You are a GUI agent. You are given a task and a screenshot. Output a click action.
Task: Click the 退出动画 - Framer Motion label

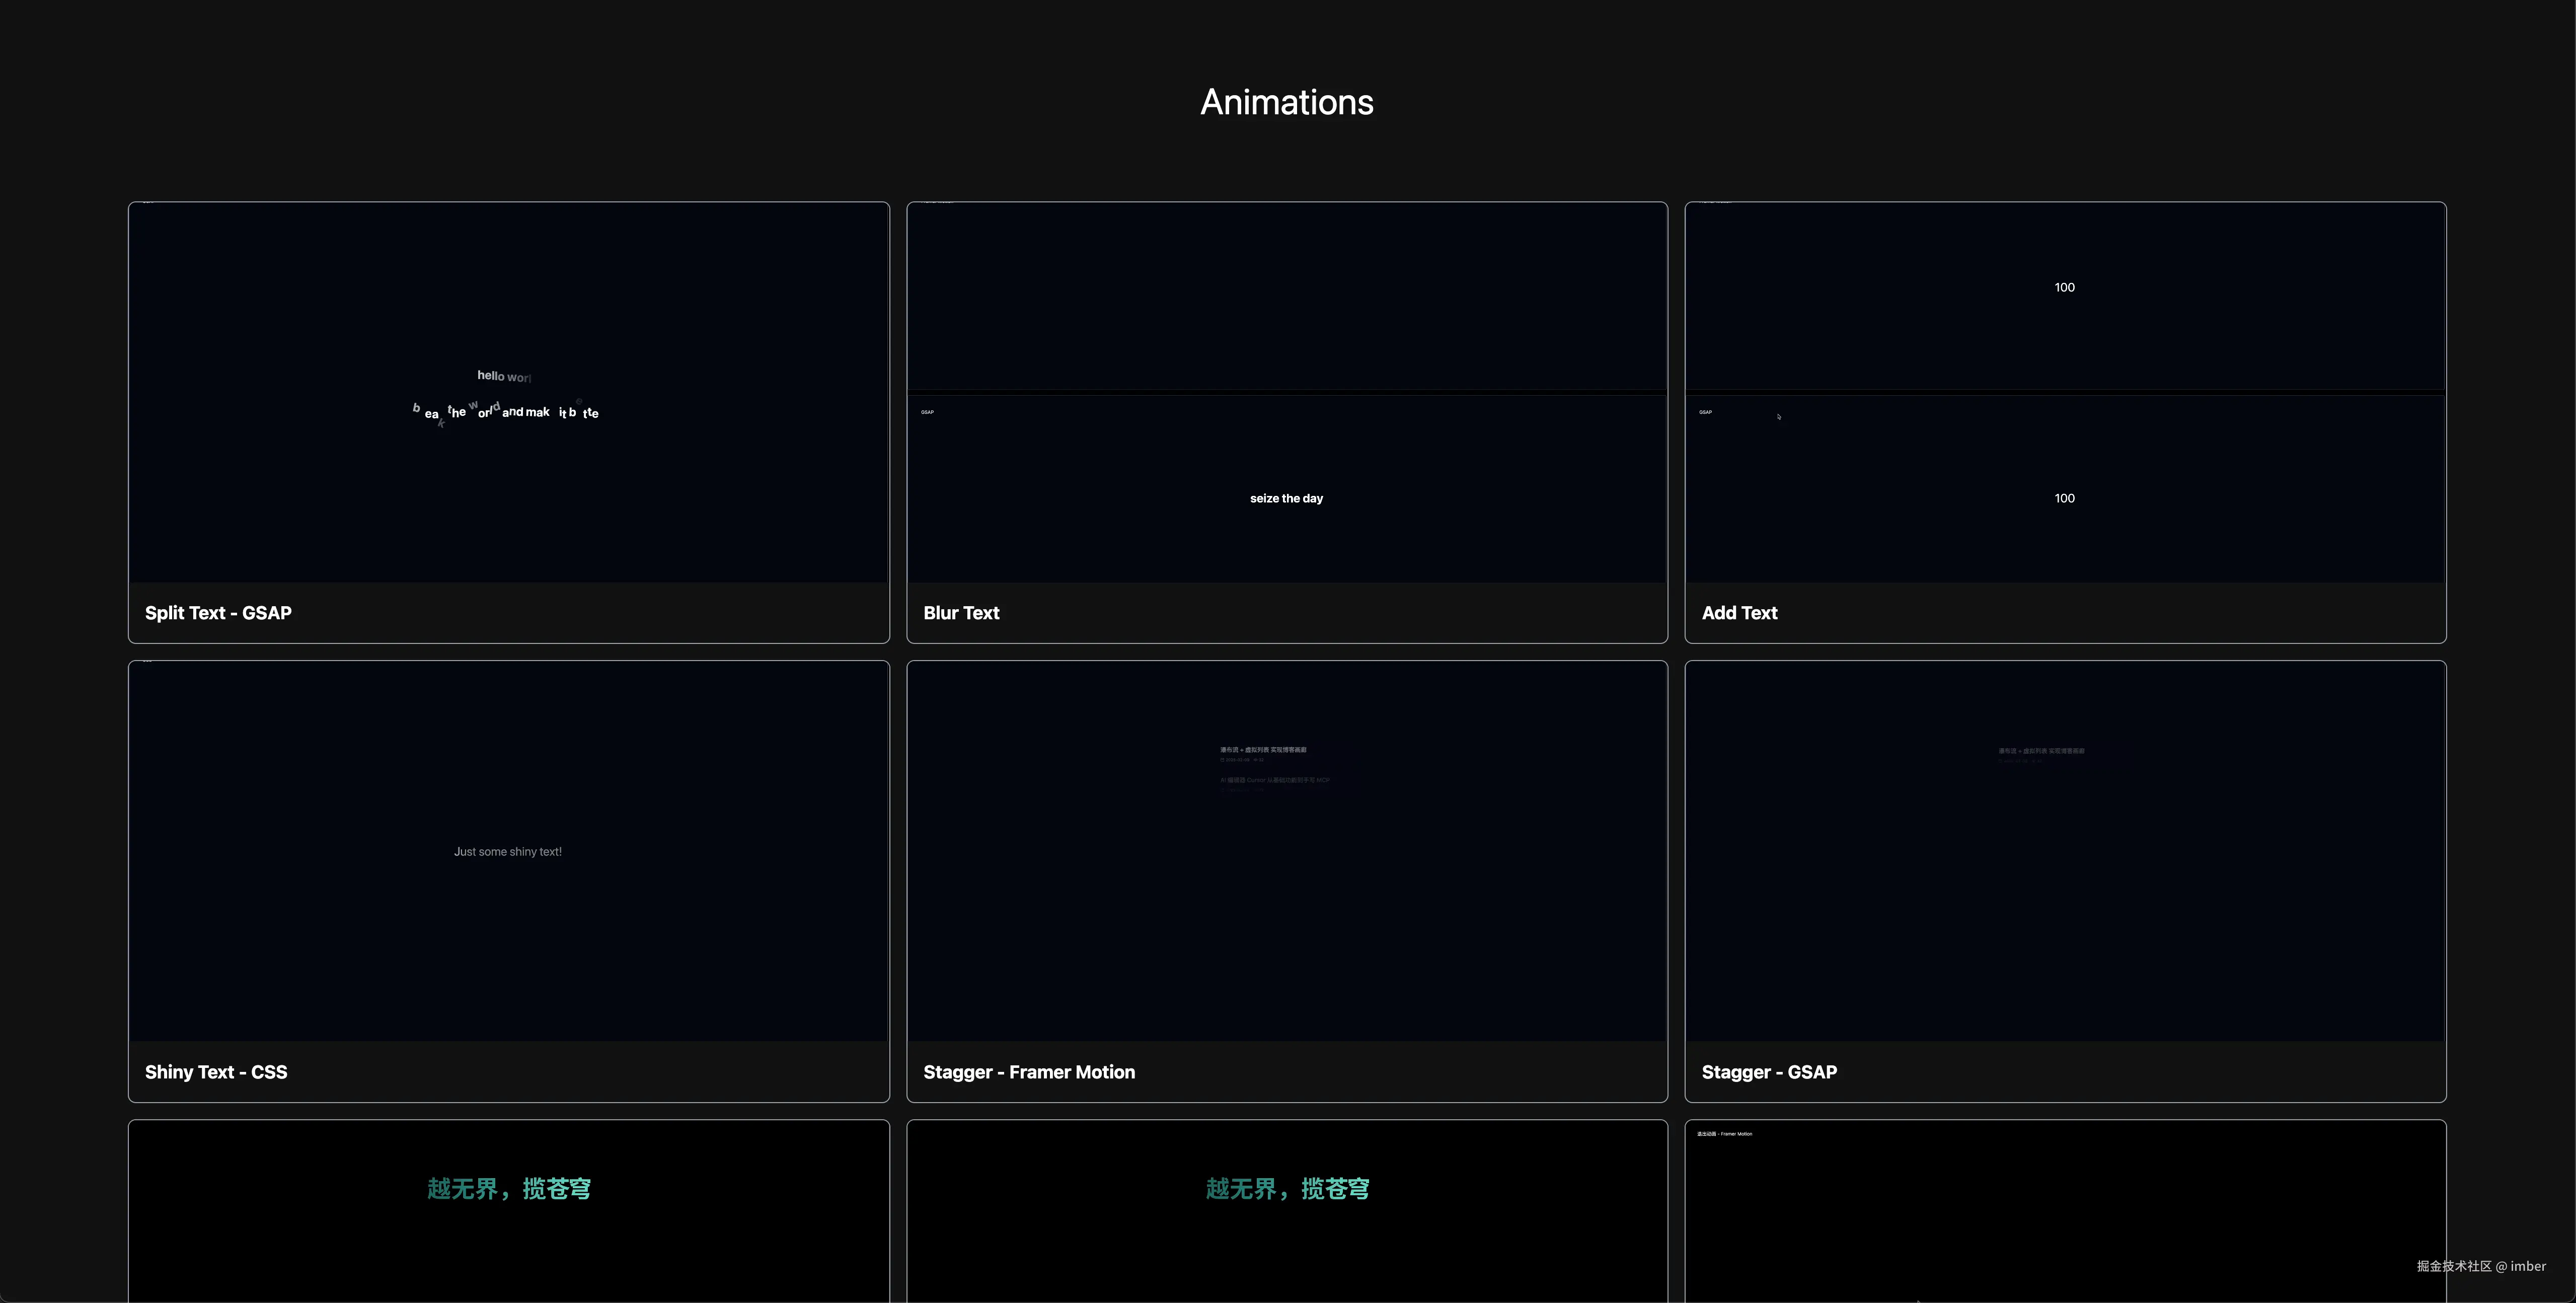1724,1133
